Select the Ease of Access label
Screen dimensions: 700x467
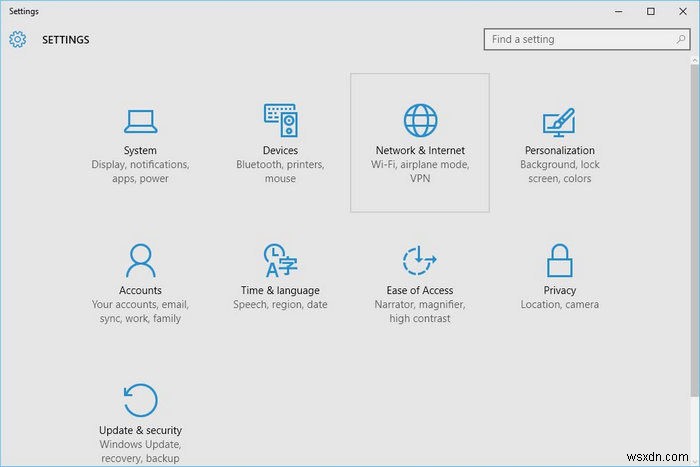420,290
